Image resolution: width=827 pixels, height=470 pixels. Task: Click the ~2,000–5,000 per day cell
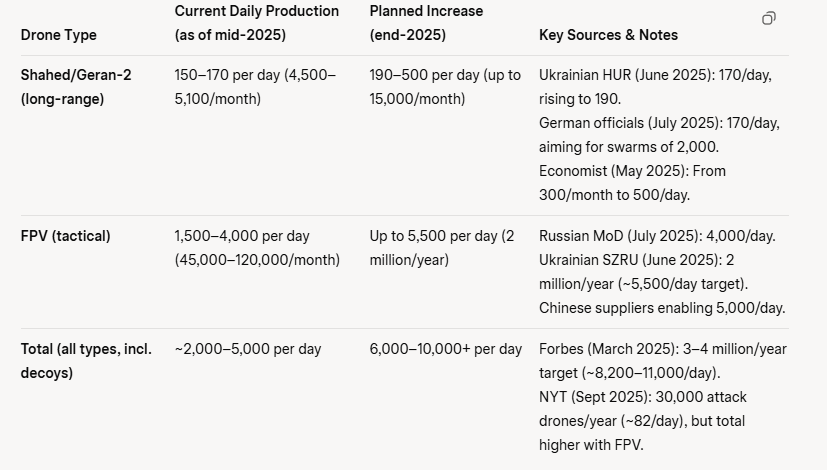click(248, 349)
